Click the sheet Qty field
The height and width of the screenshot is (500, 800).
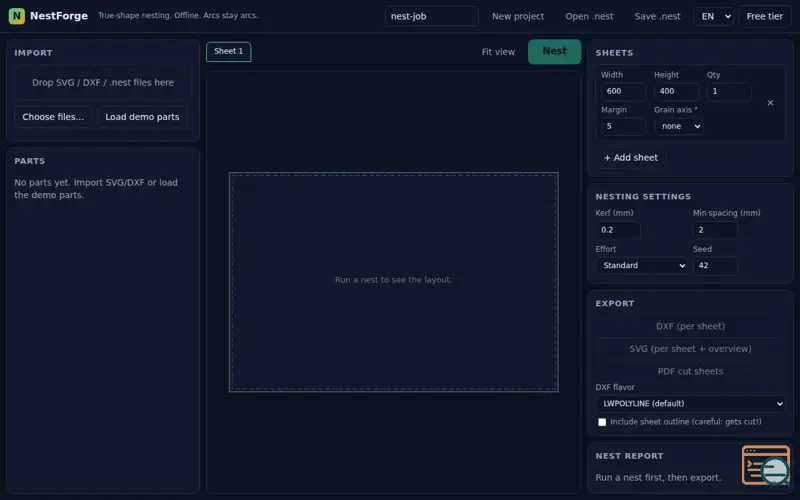(729, 91)
